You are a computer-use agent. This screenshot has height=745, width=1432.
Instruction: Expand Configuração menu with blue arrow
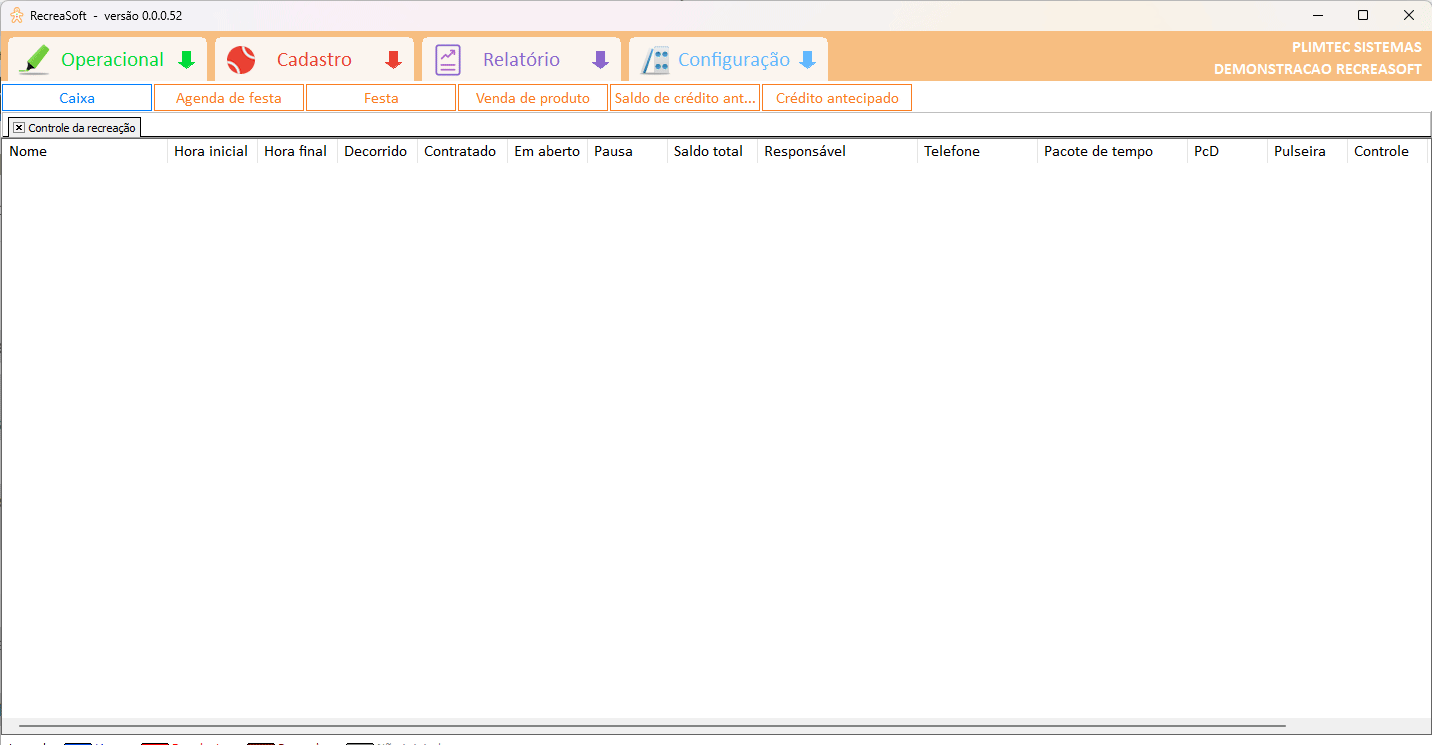pyautogui.click(x=807, y=60)
